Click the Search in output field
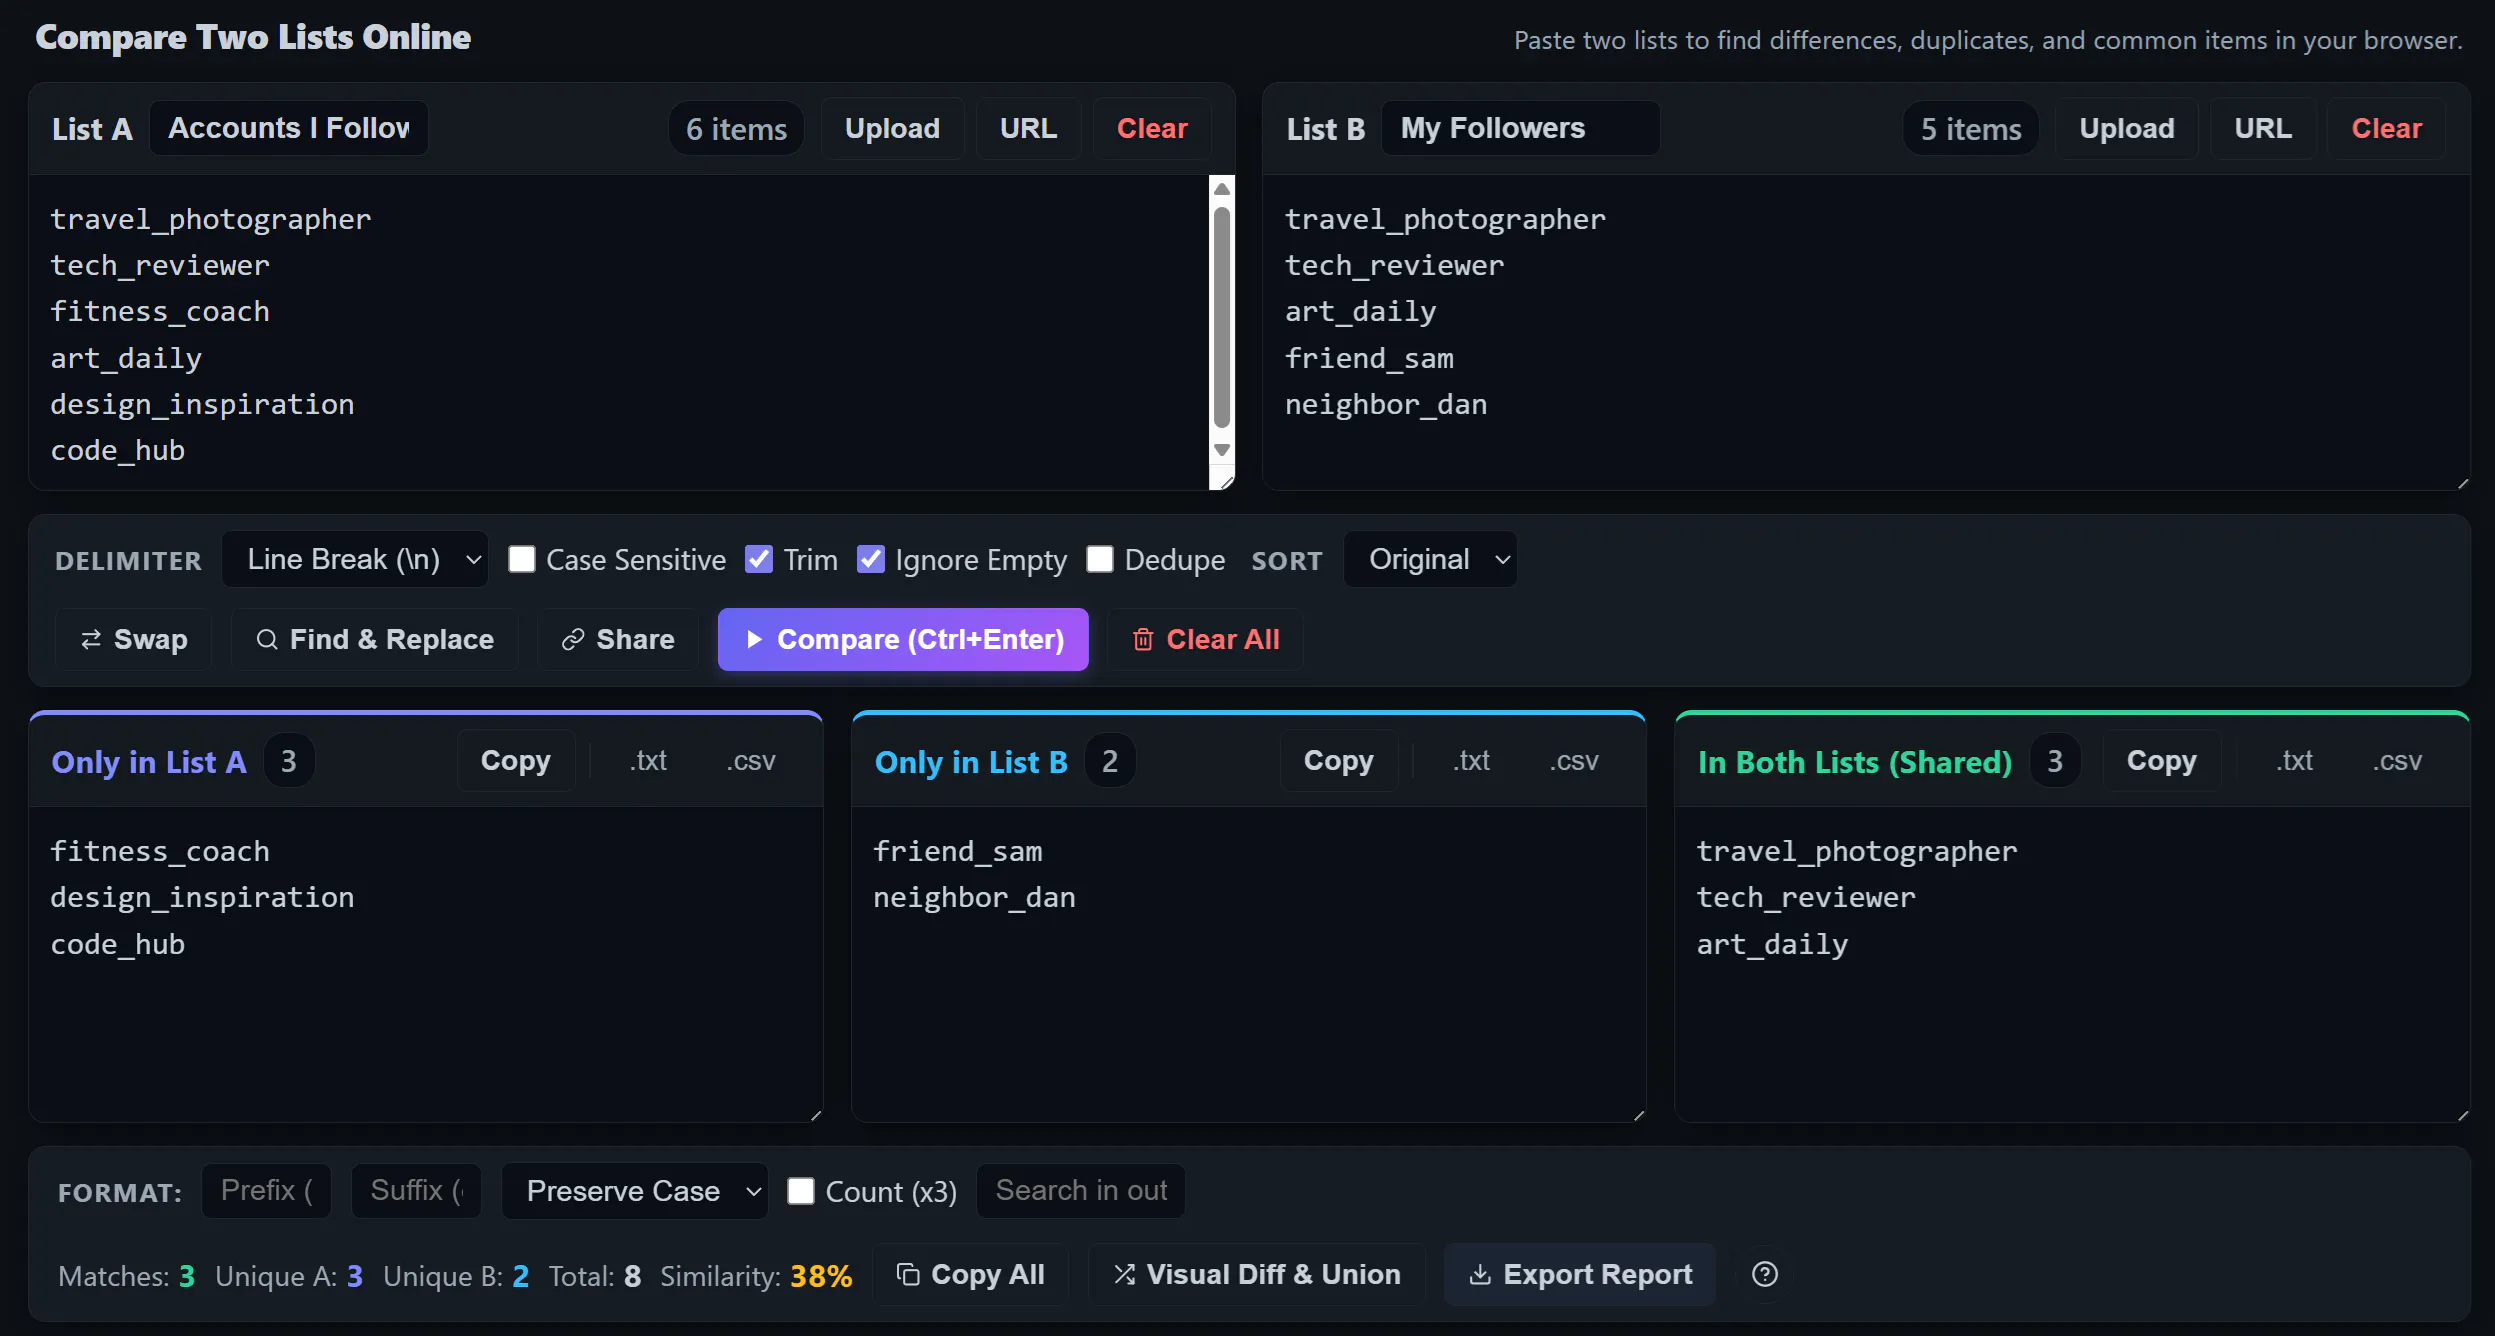This screenshot has width=2495, height=1336. [1081, 1191]
